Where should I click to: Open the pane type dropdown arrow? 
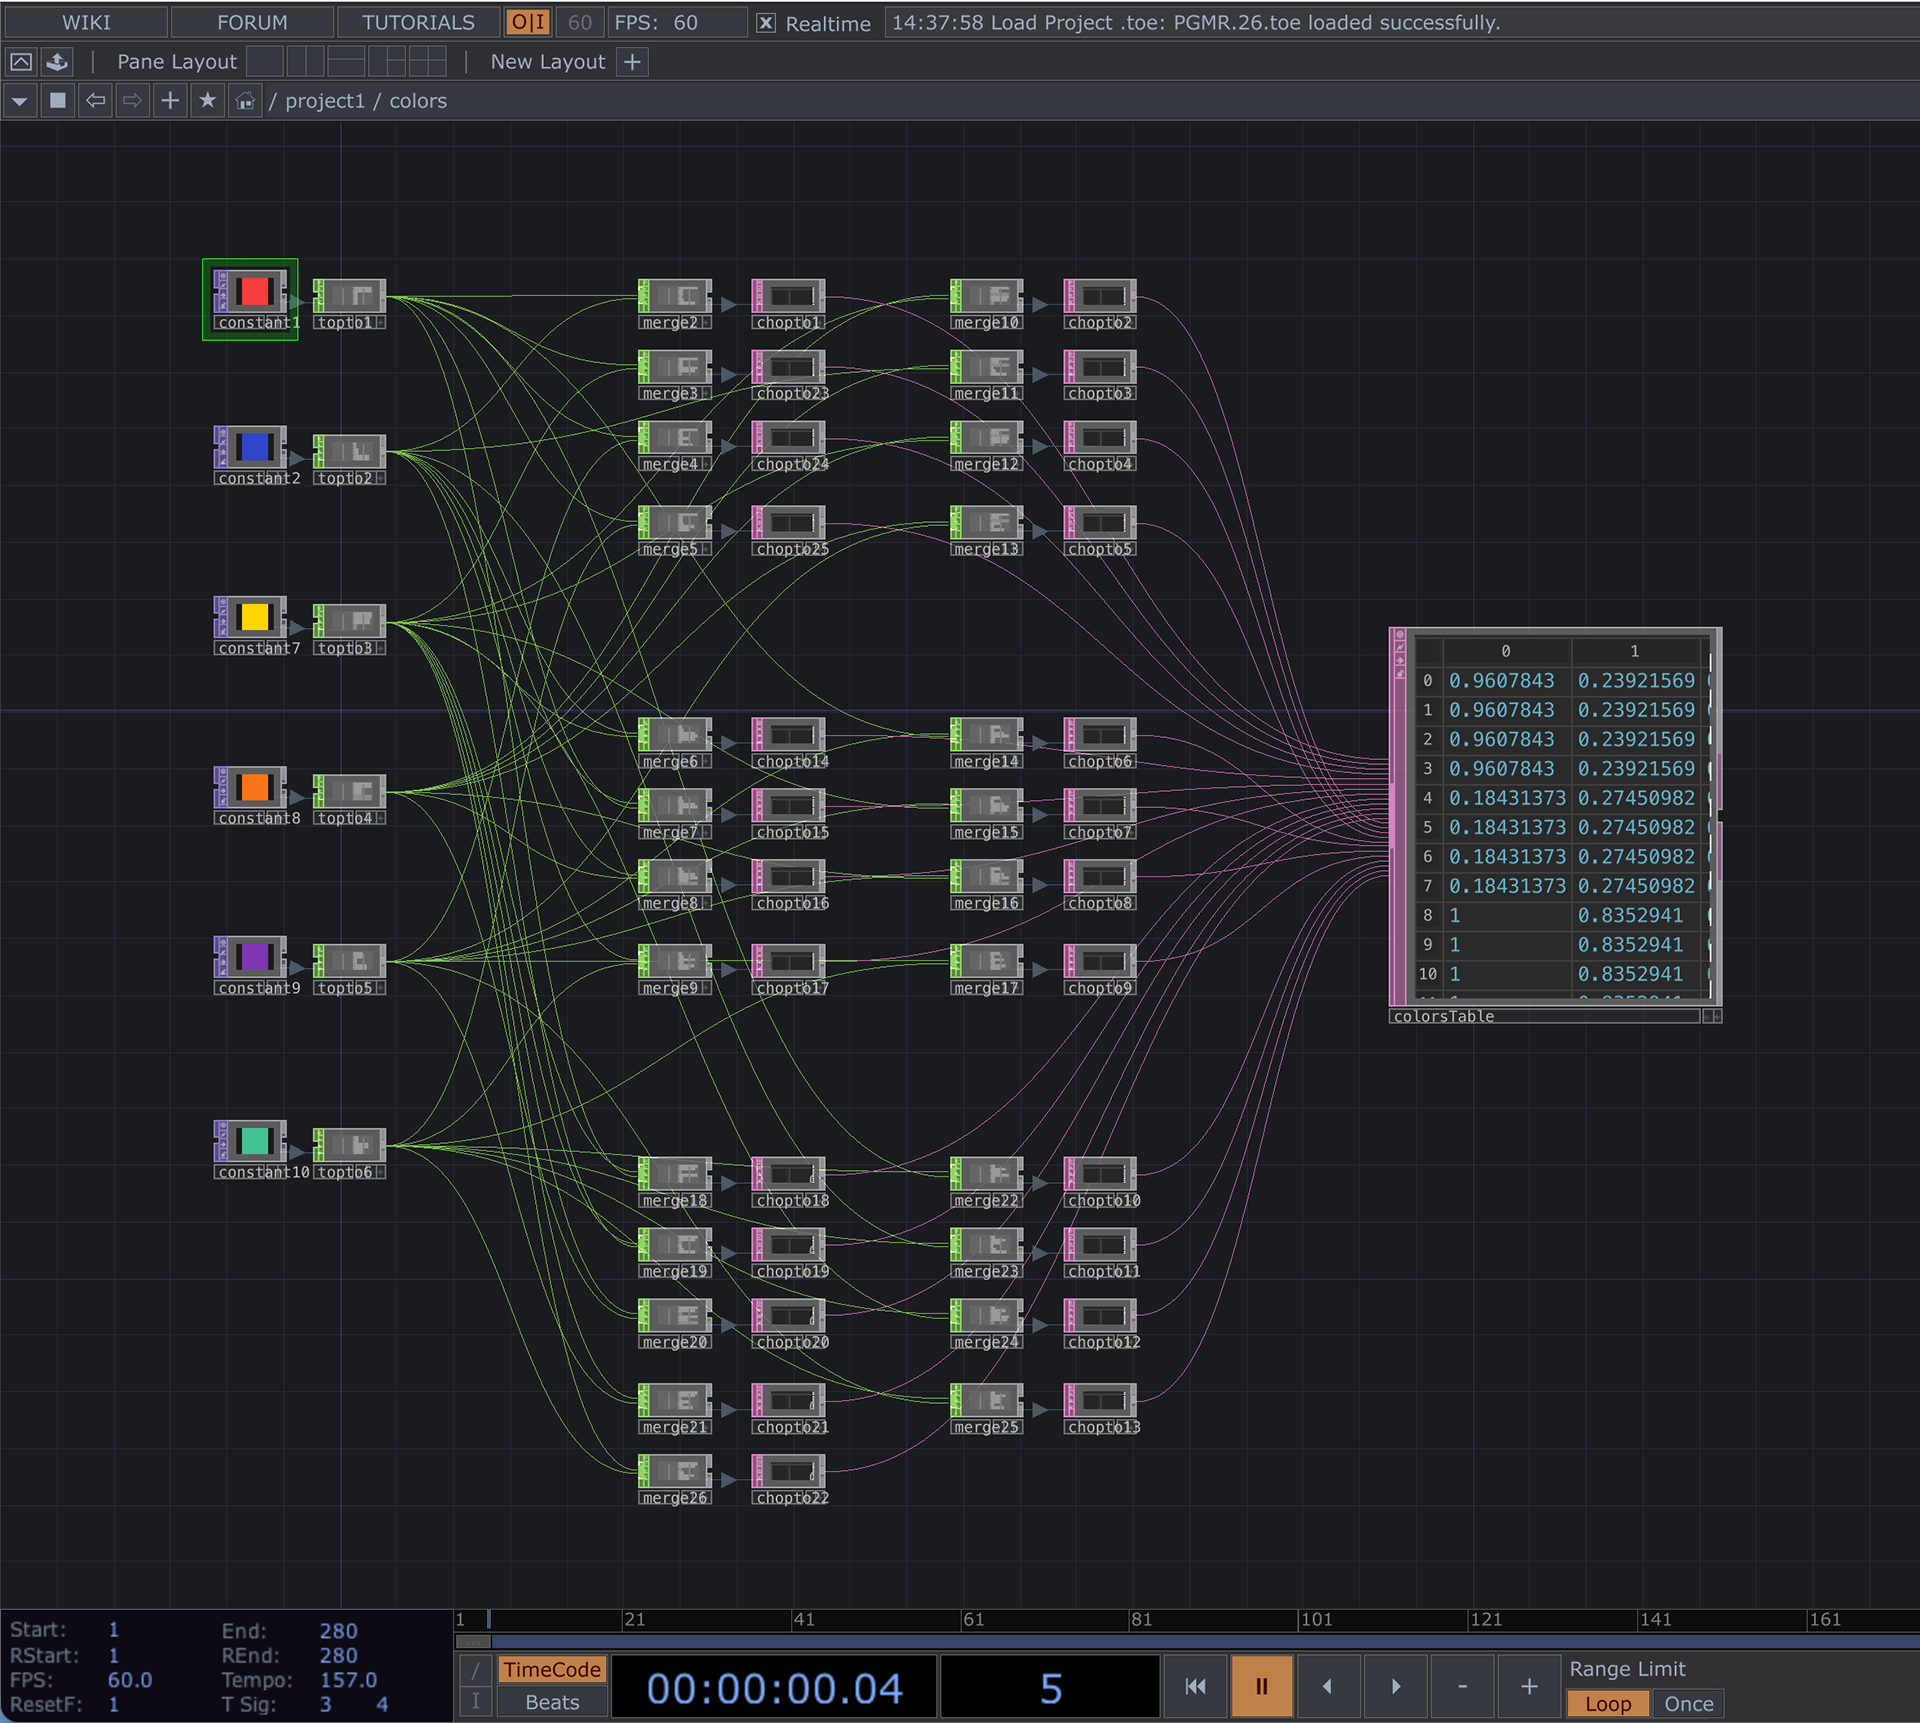[x=20, y=101]
